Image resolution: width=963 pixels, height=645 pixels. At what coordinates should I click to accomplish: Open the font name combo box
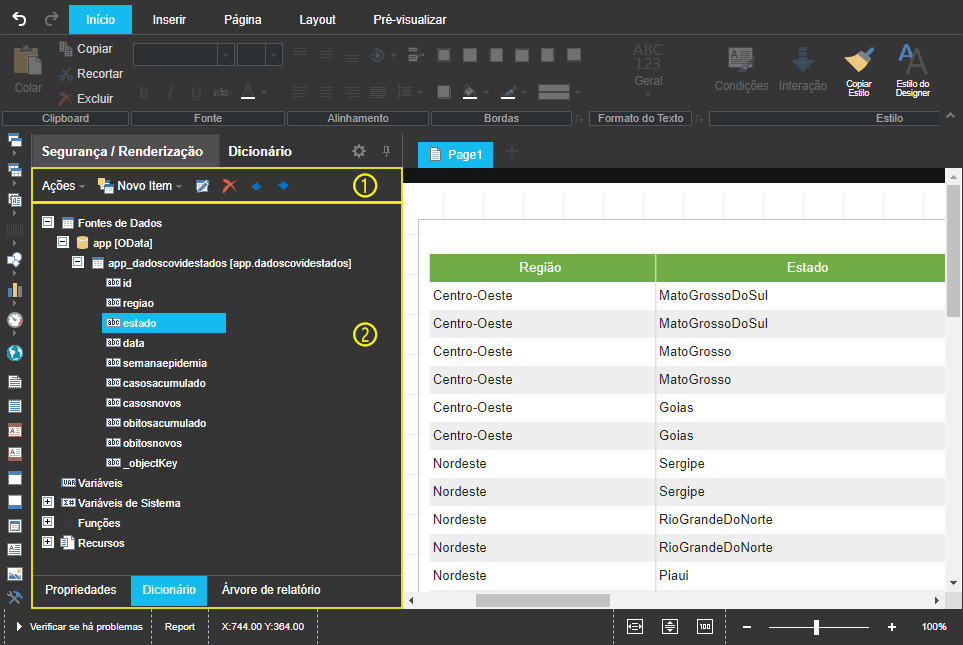(183, 55)
